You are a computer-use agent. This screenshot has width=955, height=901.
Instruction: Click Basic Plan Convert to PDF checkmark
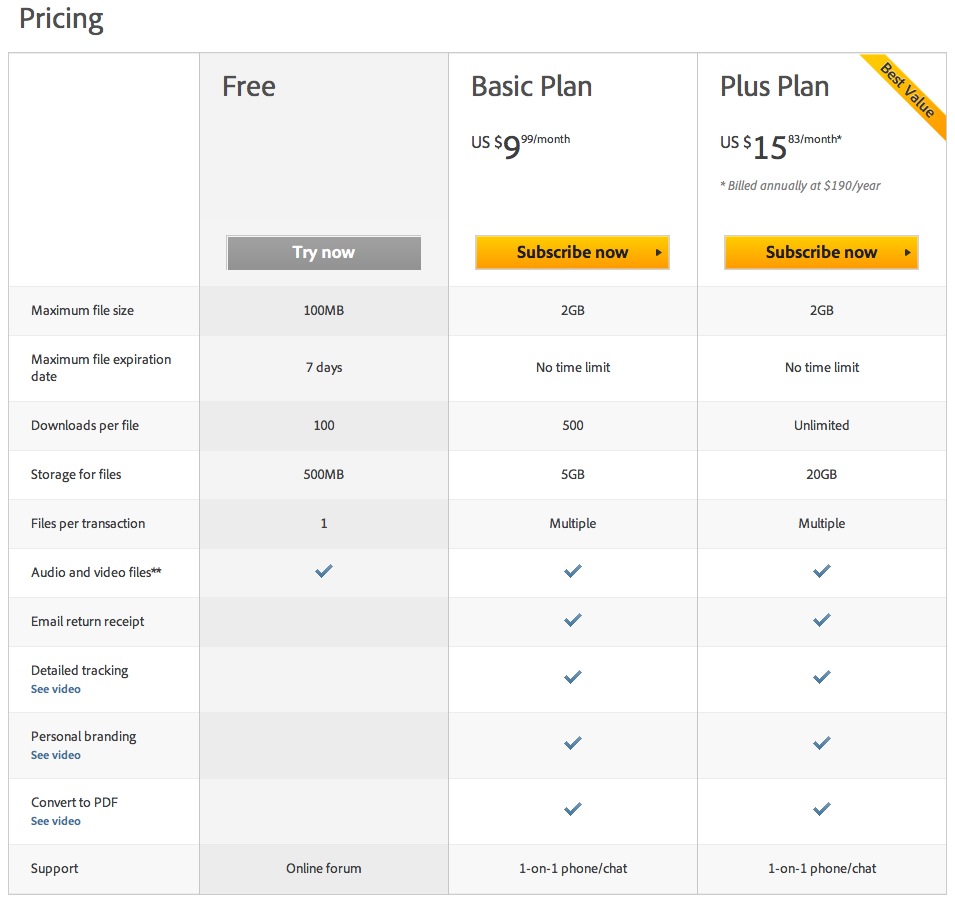click(x=572, y=809)
